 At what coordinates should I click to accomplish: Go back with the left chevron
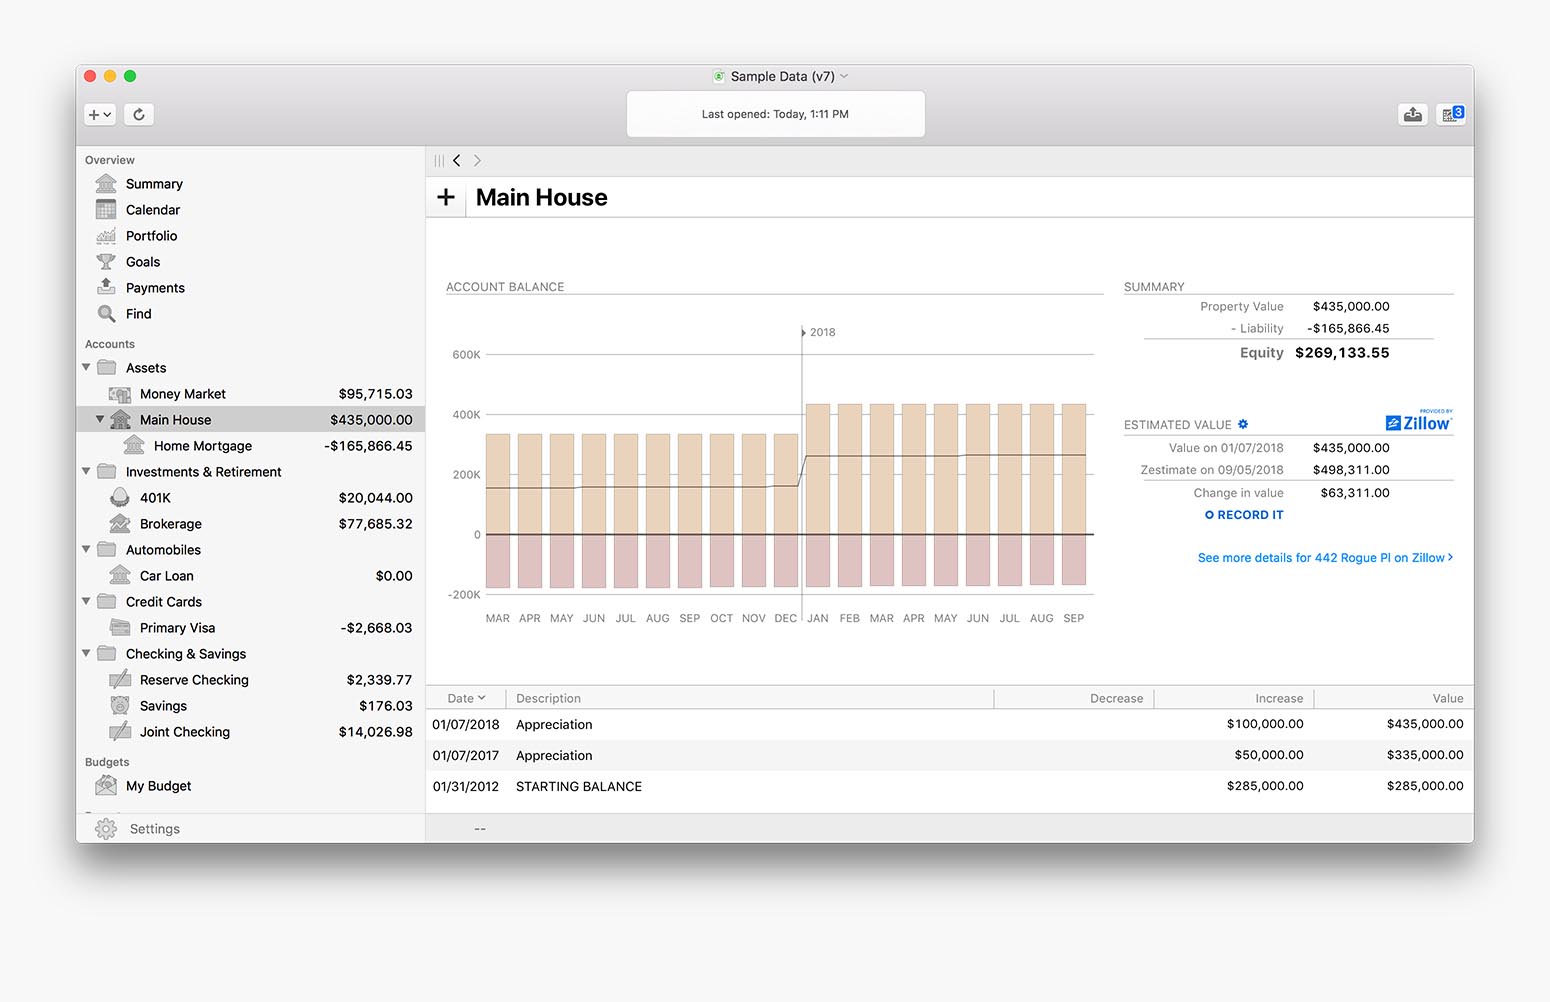click(457, 161)
